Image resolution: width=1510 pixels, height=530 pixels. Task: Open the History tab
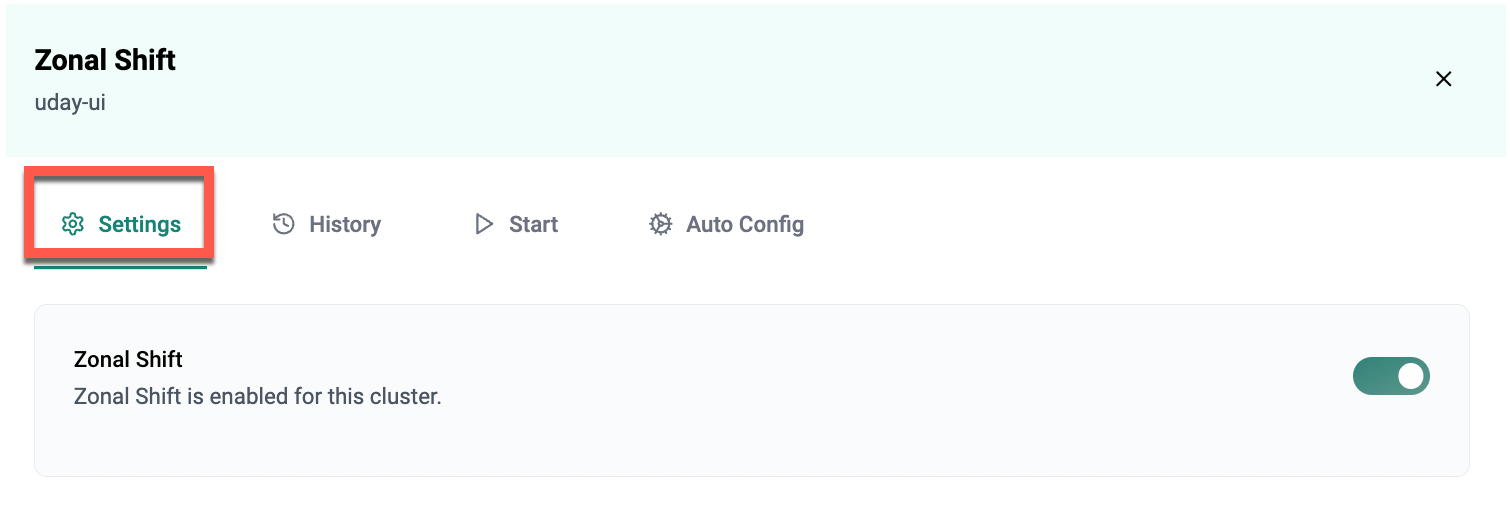(344, 224)
